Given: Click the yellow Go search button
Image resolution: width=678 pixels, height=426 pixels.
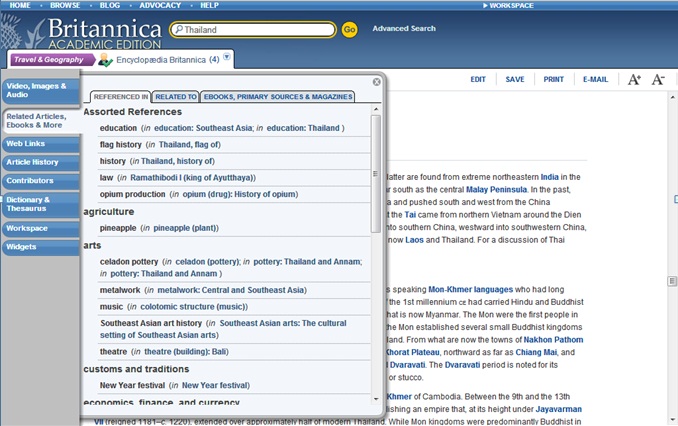Looking at the screenshot, I should click(349, 29).
